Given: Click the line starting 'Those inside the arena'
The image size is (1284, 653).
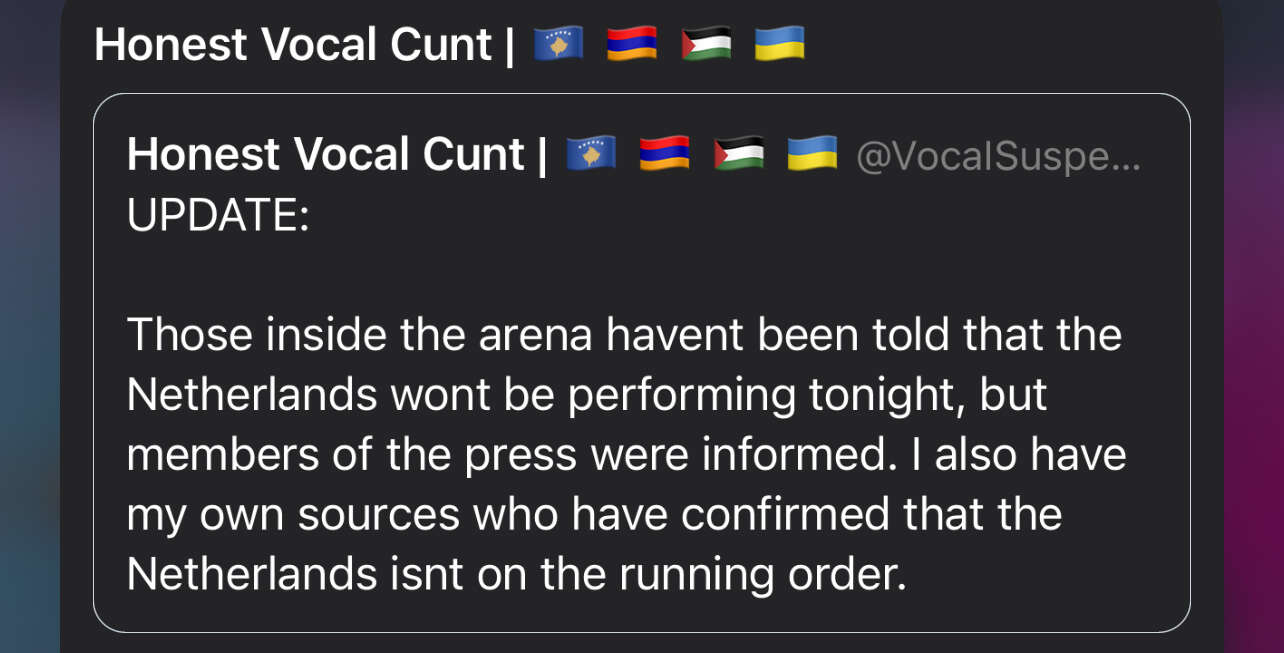Looking at the screenshot, I should tap(624, 334).
